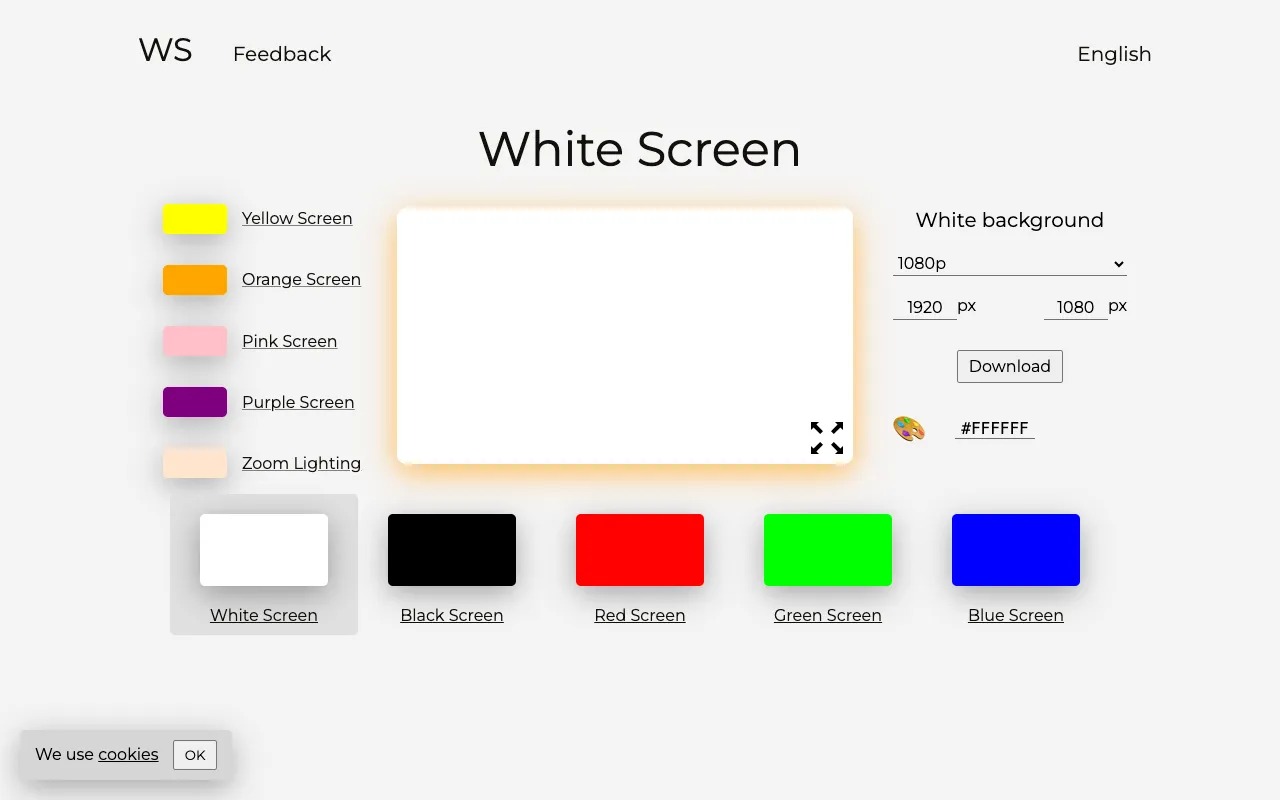
Task: Click the purple color swatch icon
Action: click(194, 402)
